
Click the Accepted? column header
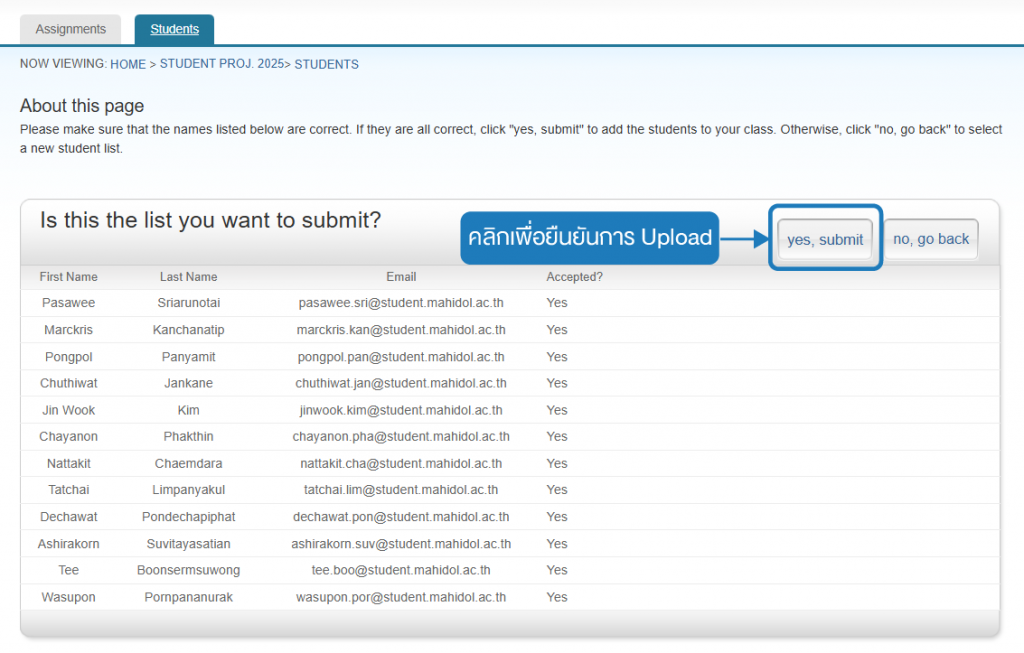575,277
